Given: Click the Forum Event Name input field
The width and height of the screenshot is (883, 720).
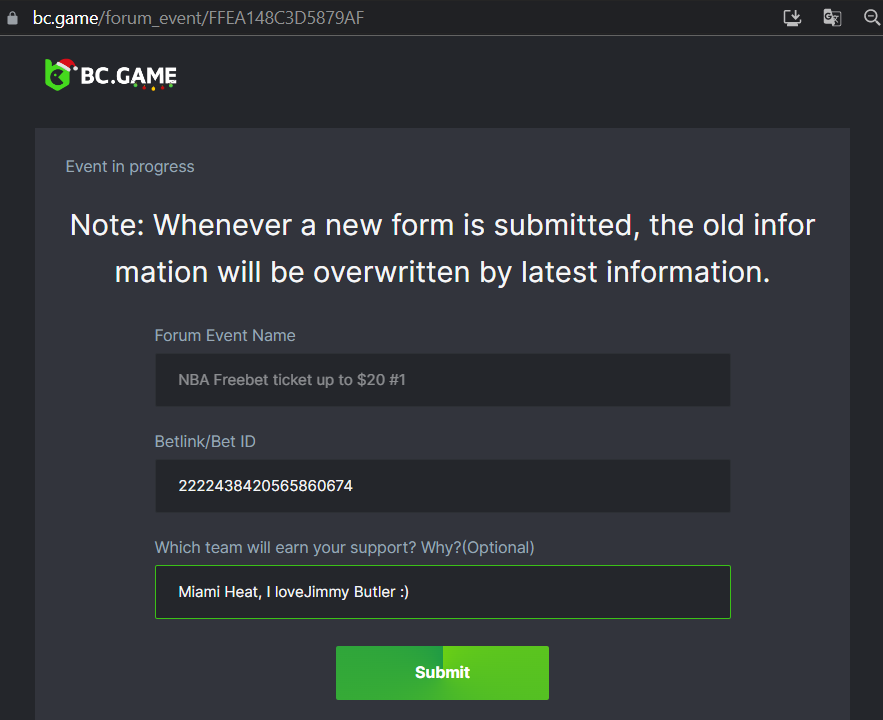Looking at the screenshot, I should coord(442,380).
